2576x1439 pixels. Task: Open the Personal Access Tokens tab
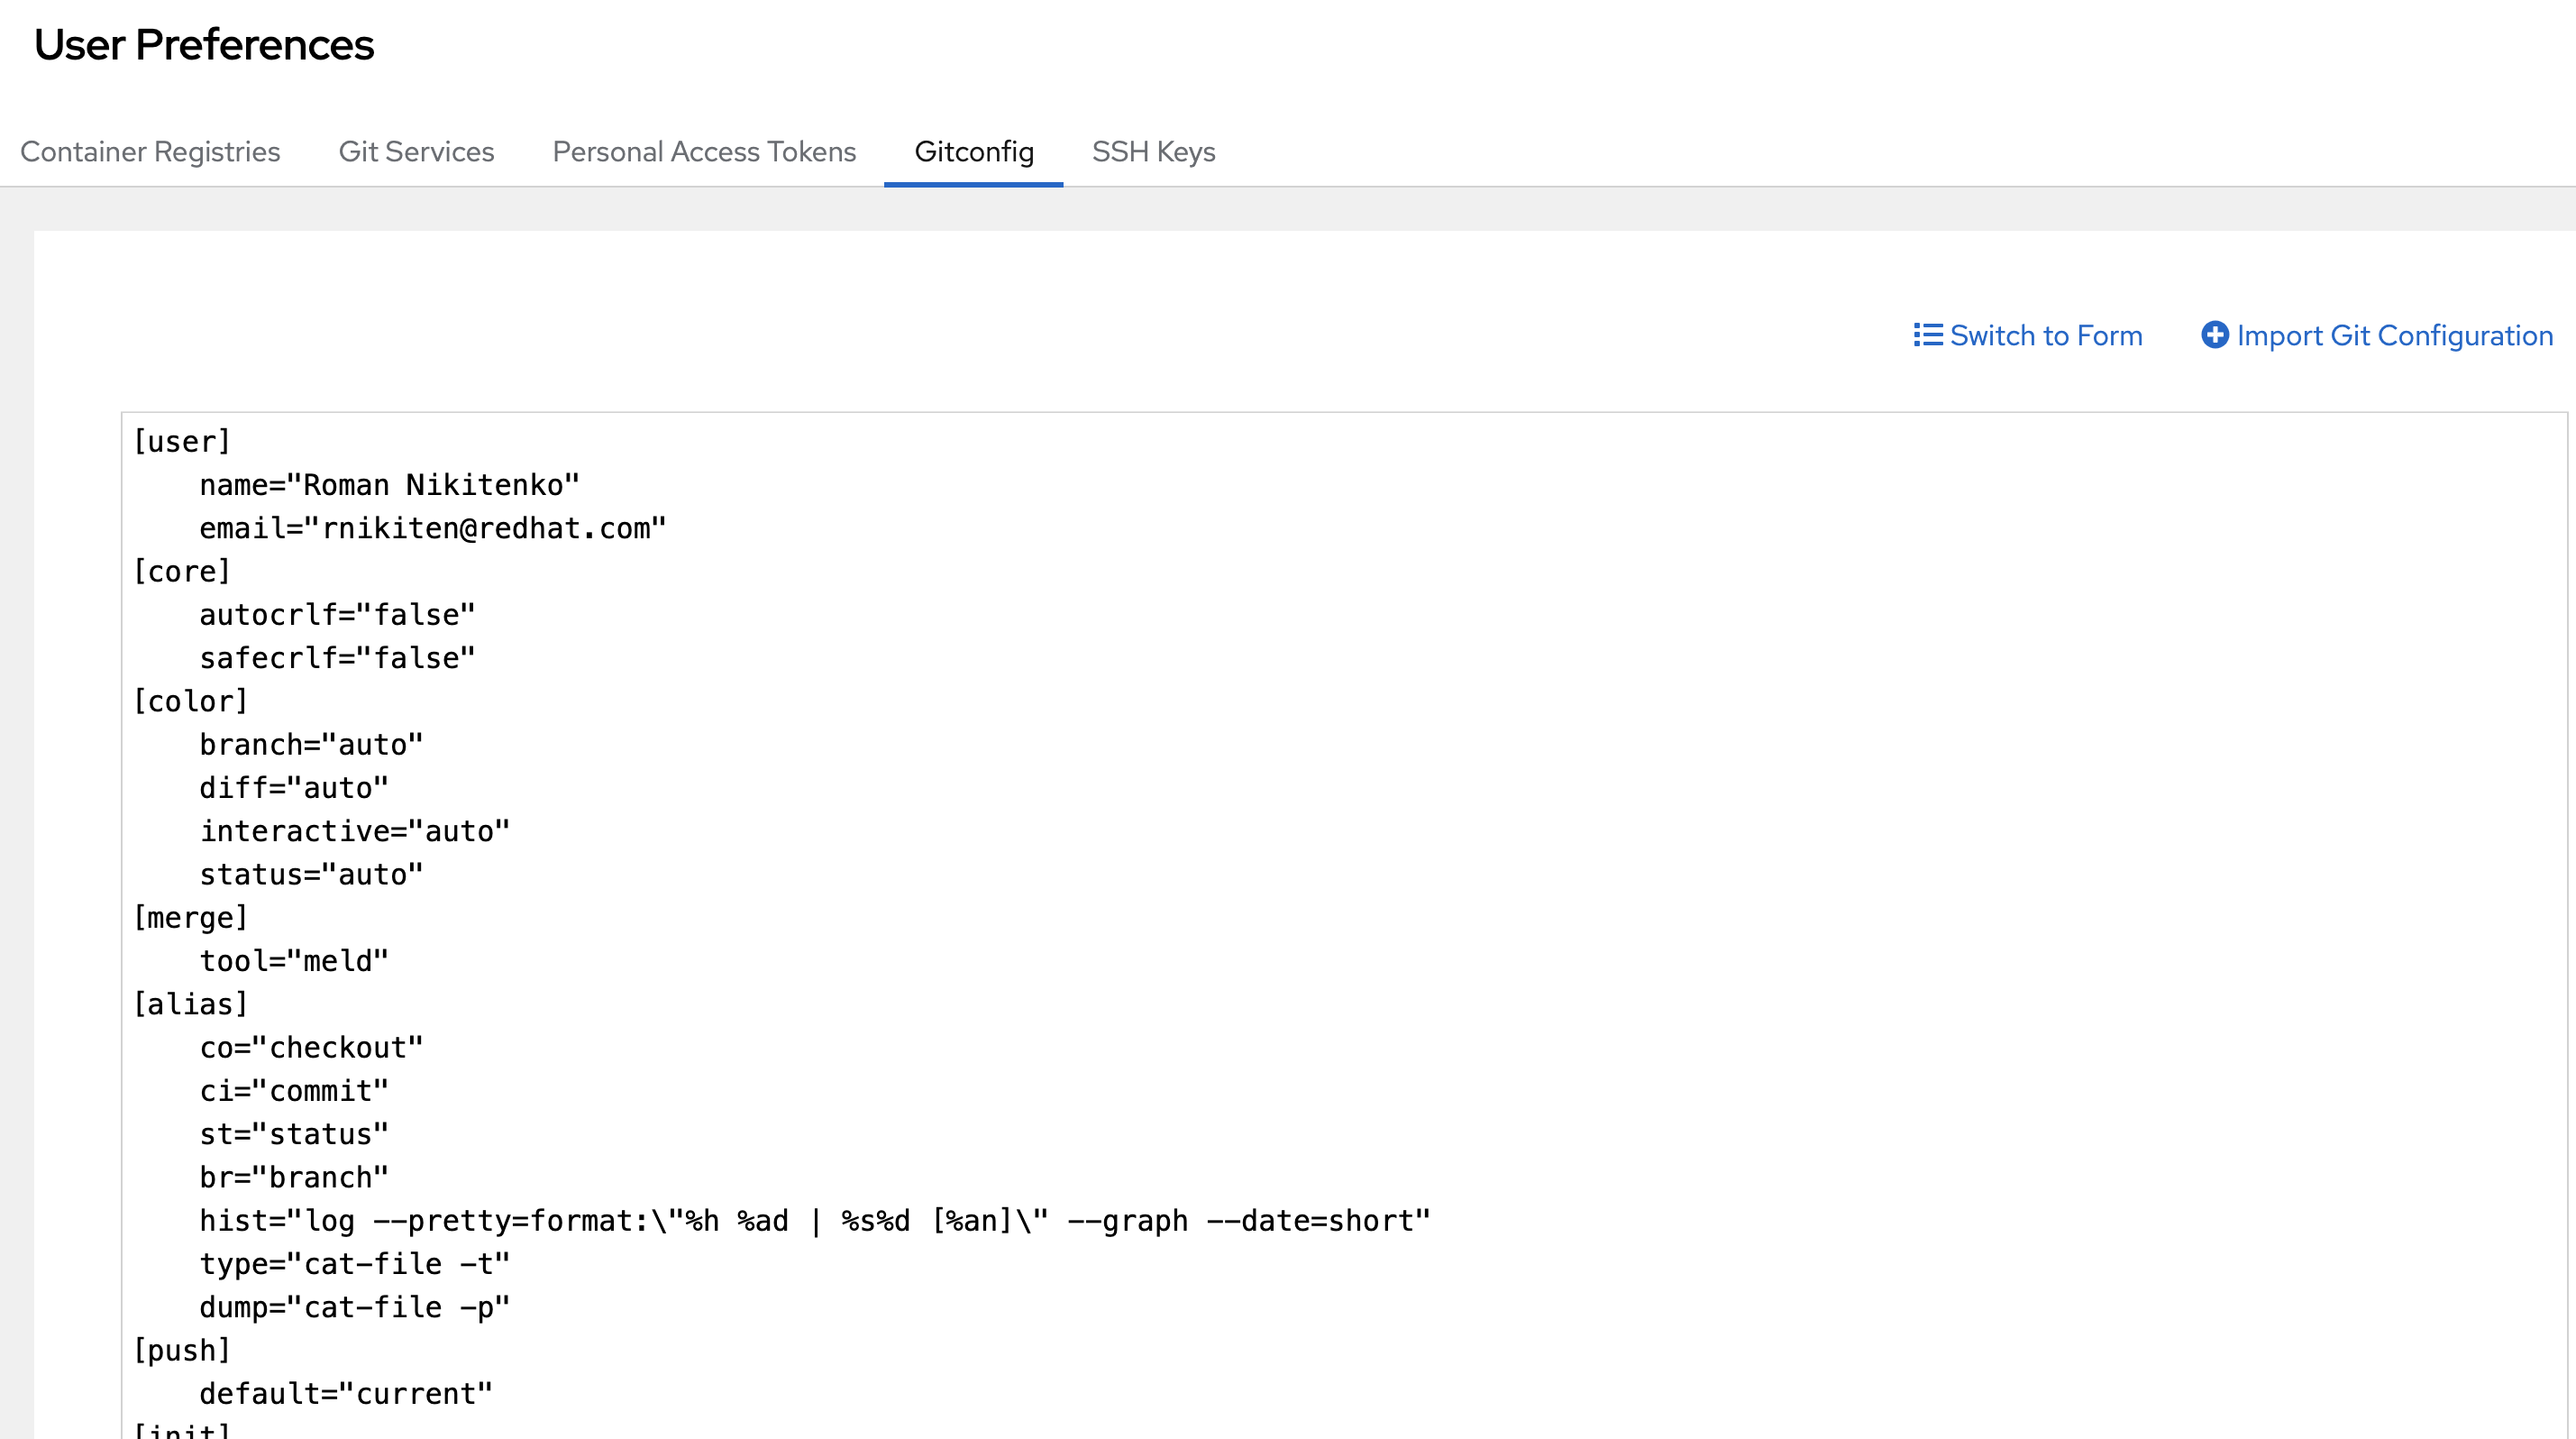704,152
